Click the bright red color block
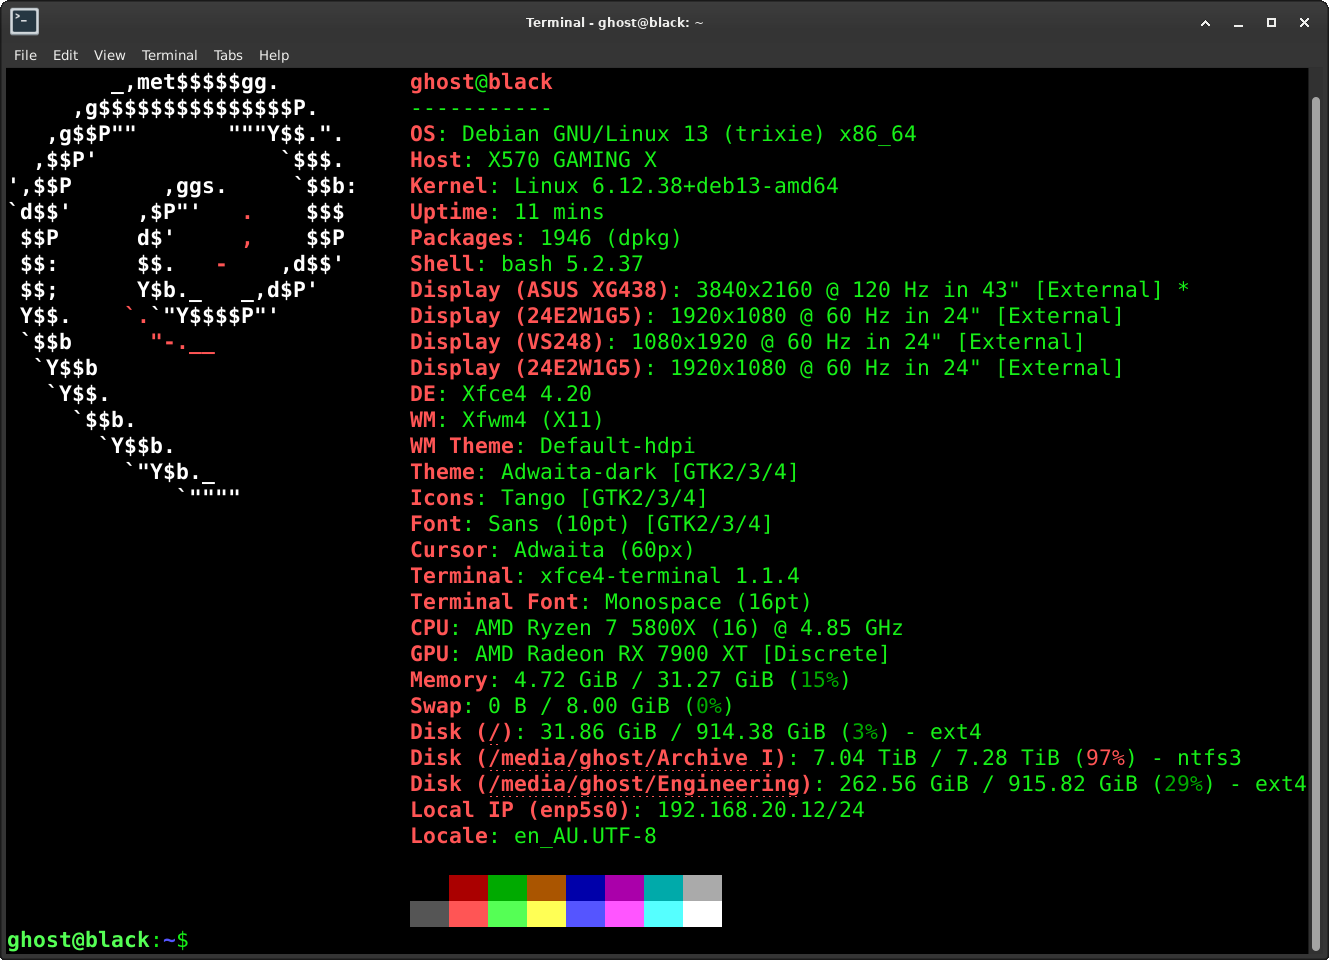The image size is (1329, 960). point(468,914)
